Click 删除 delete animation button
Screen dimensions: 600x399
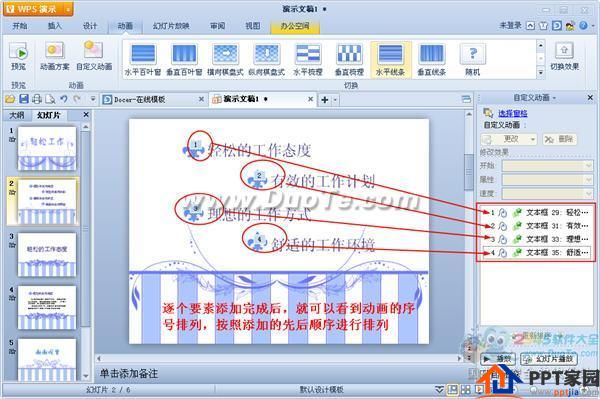(560, 139)
